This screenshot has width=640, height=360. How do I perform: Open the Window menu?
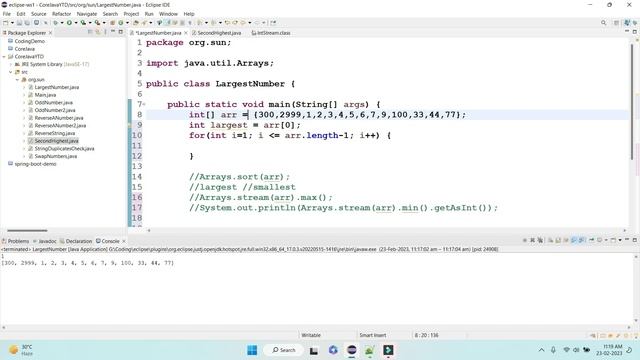click(x=168, y=14)
